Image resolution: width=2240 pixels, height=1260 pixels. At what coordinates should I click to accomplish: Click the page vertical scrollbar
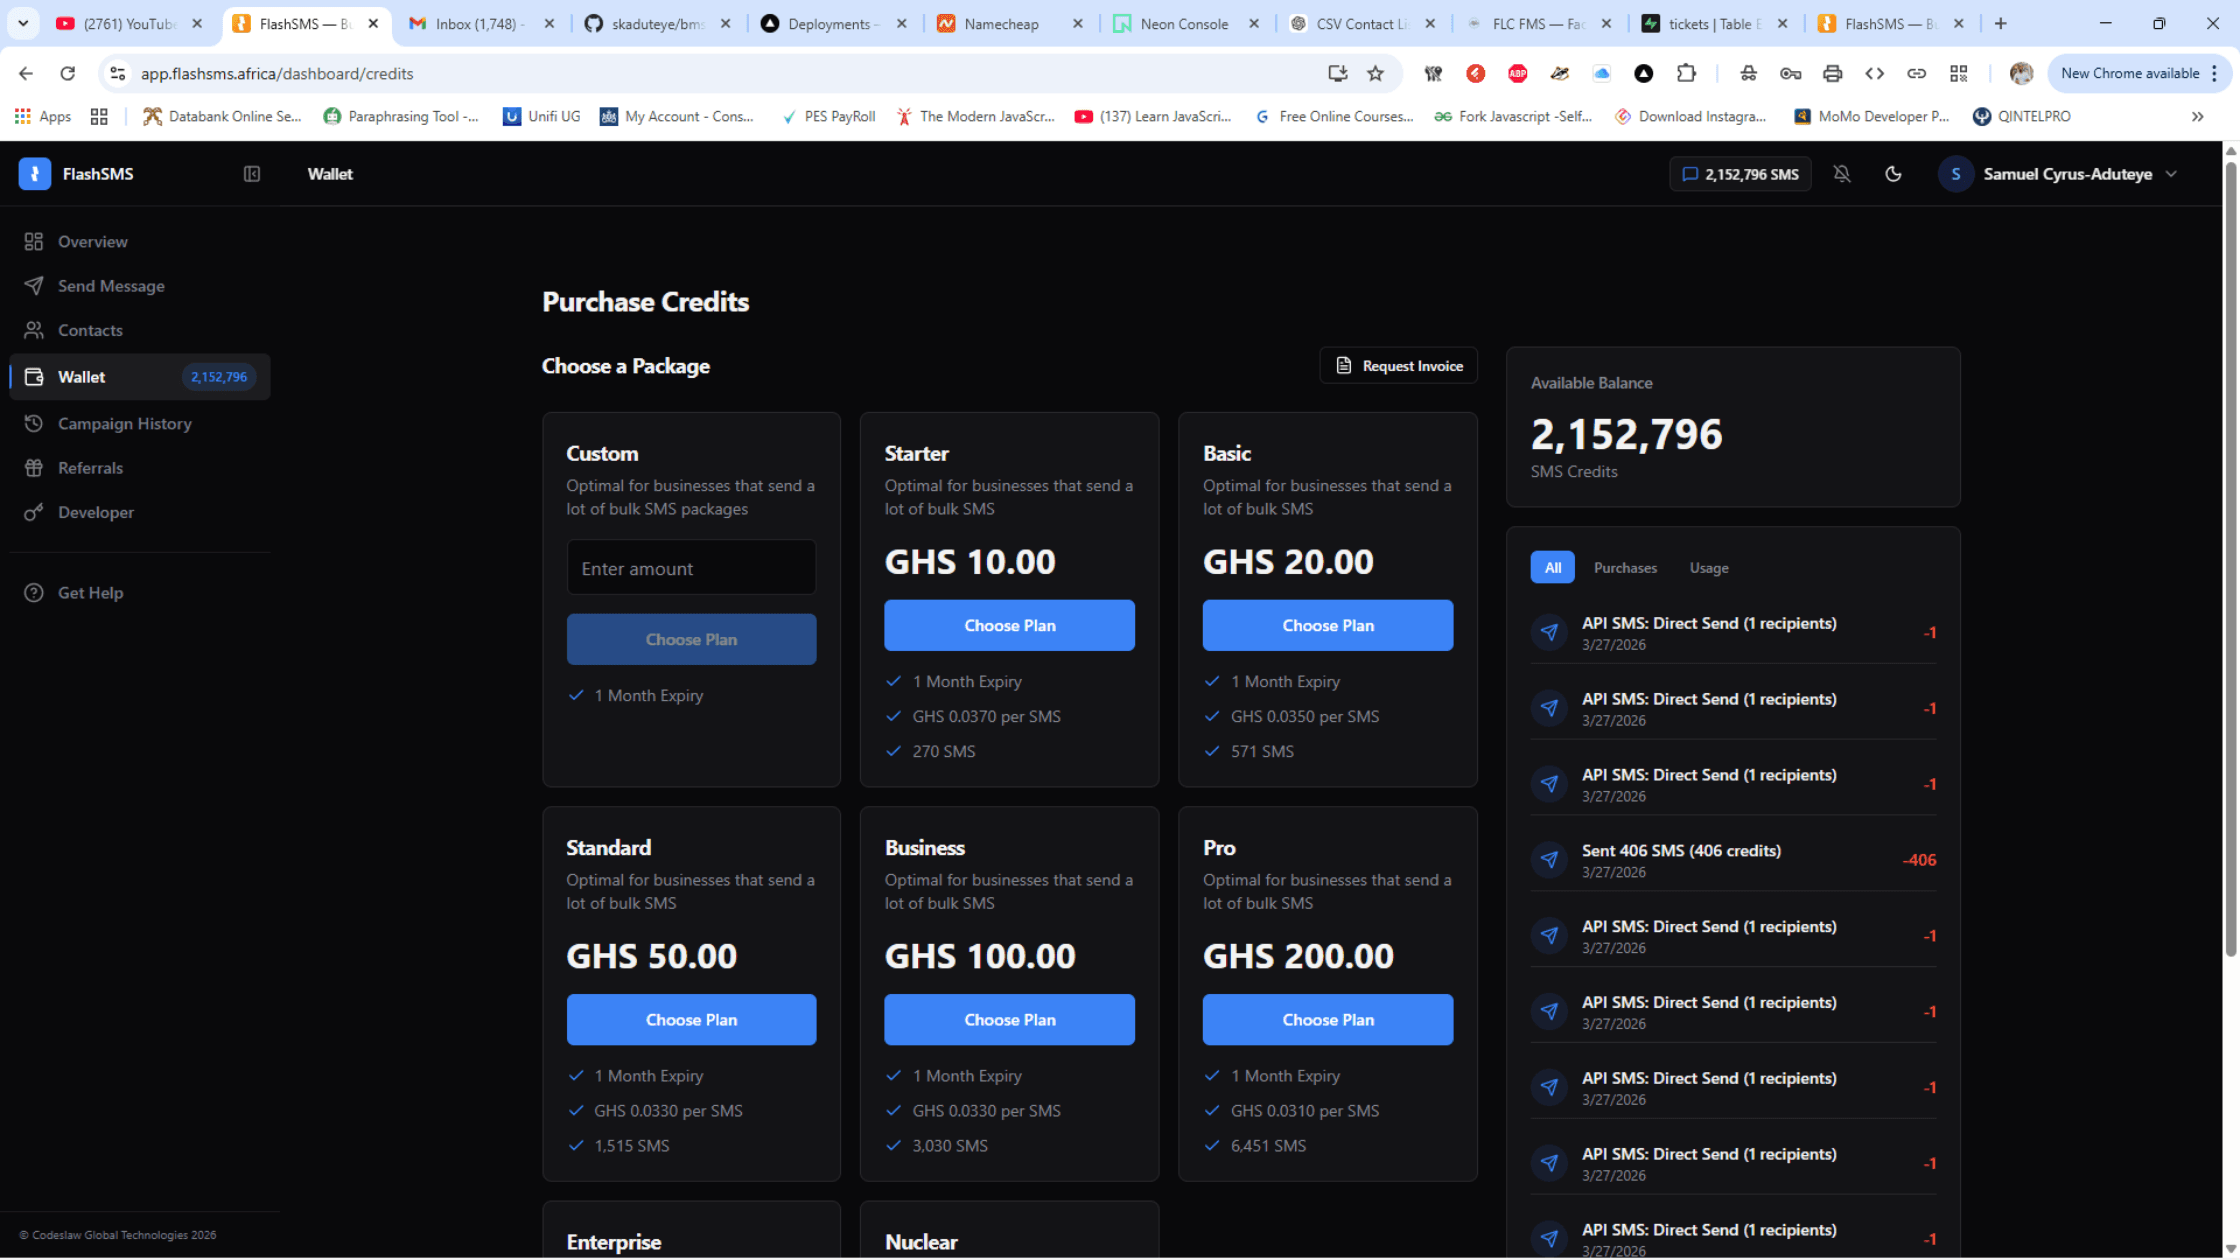click(x=2230, y=560)
